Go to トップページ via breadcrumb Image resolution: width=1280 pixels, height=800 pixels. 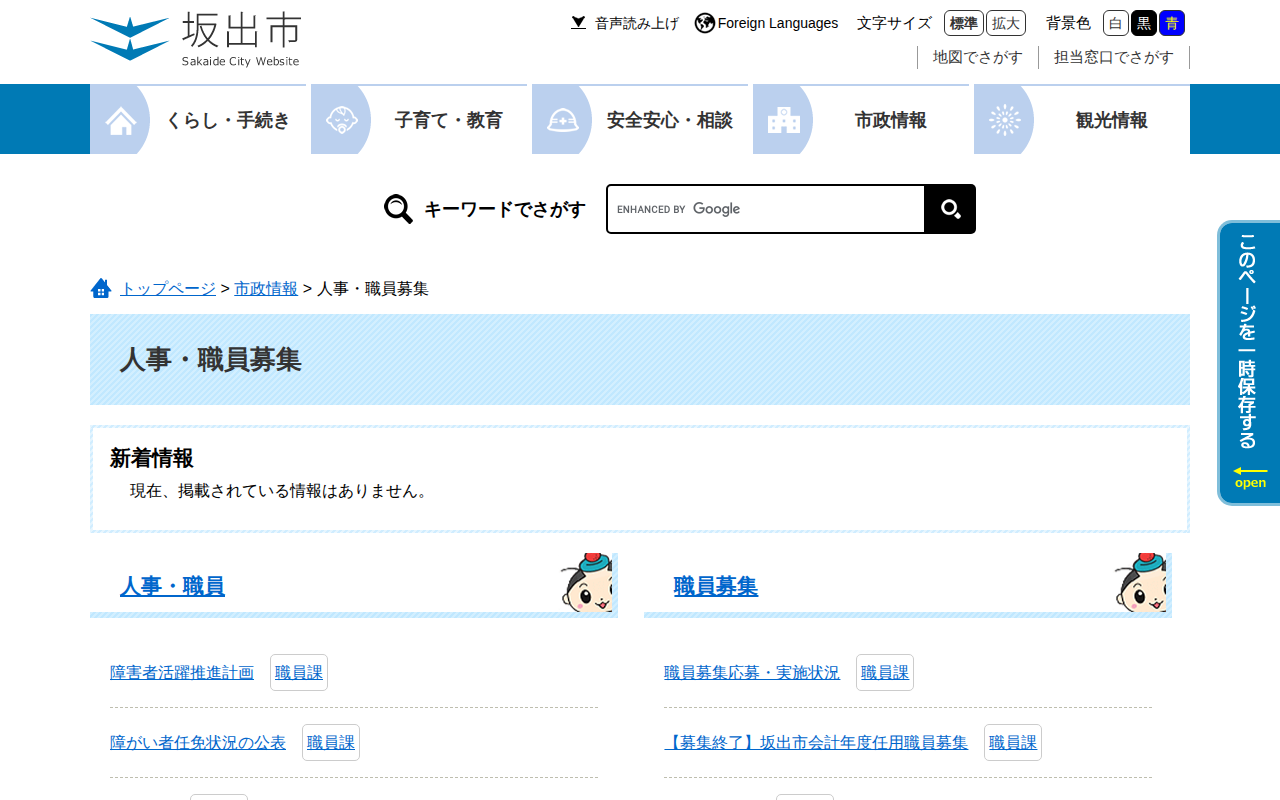coord(168,288)
